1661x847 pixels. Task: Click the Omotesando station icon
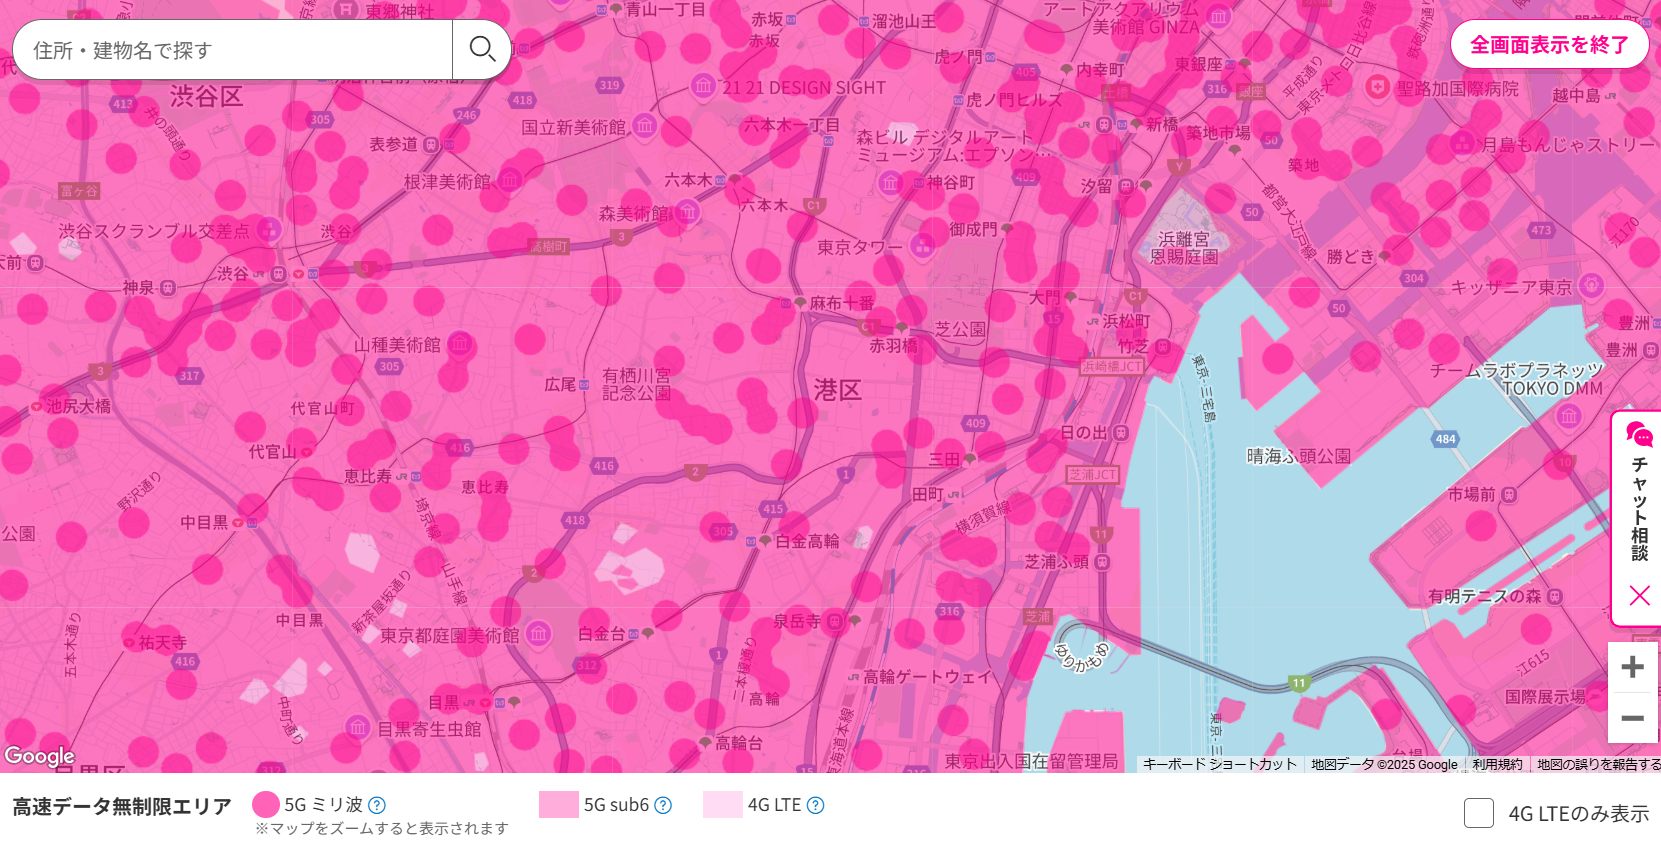click(431, 145)
